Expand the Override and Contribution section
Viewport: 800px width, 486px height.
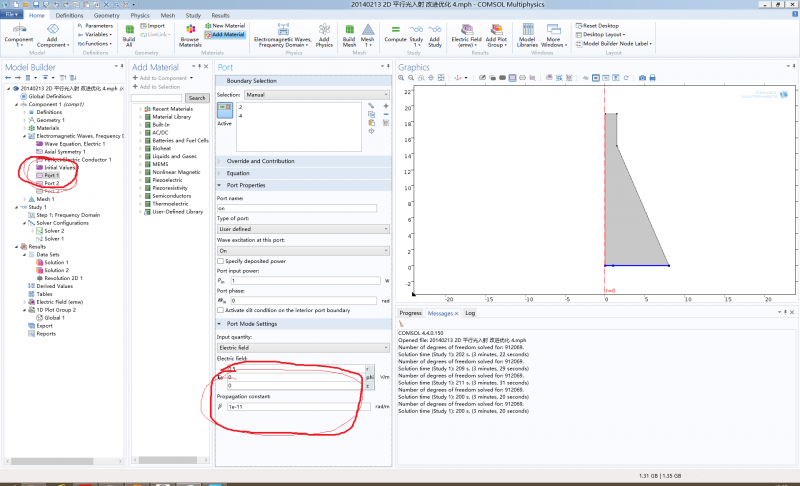click(260, 160)
